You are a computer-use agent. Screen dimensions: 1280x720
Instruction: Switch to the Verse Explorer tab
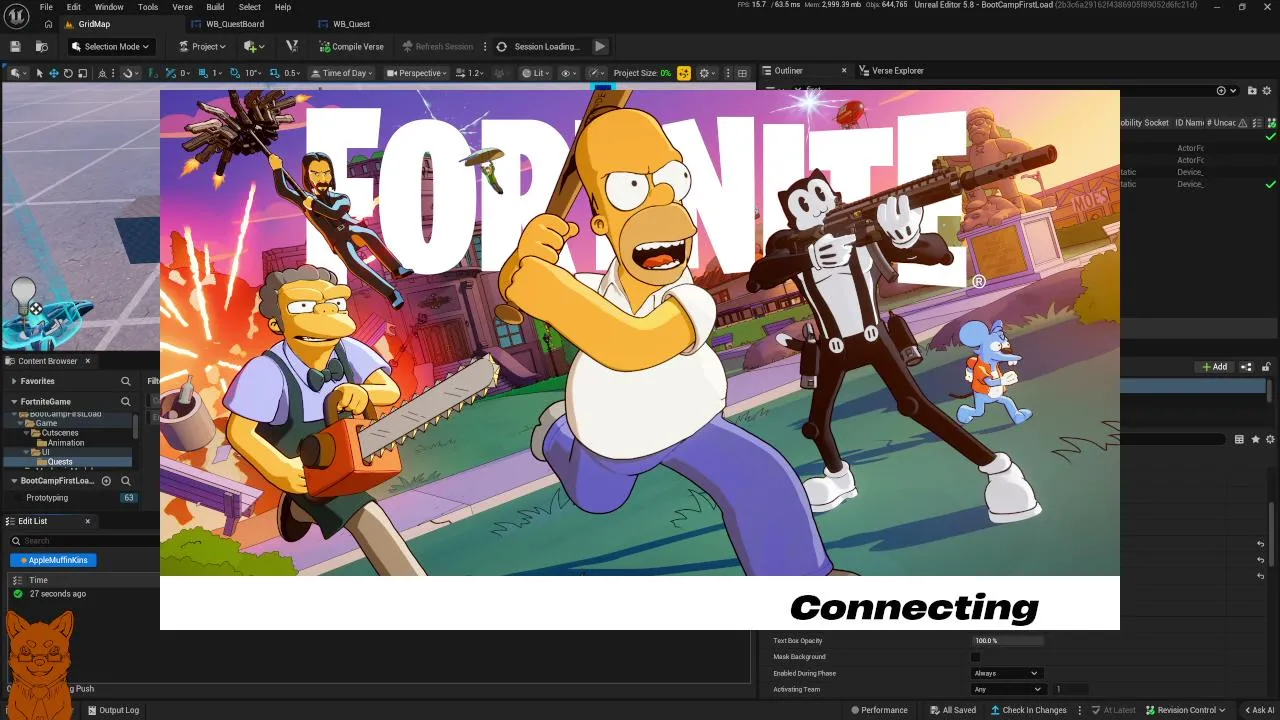click(x=891, y=71)
